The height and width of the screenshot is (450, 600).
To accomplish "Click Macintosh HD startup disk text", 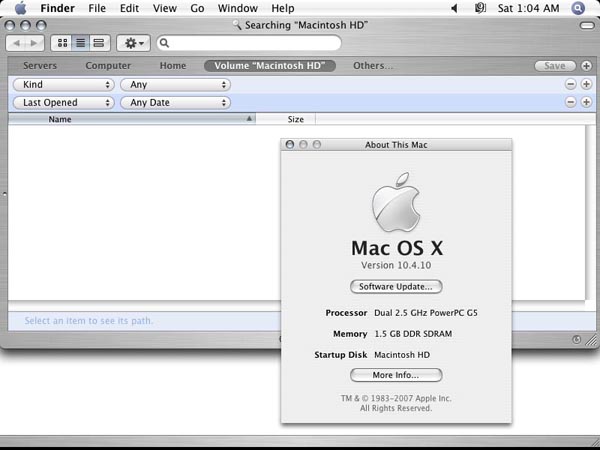I will [402, 355].
